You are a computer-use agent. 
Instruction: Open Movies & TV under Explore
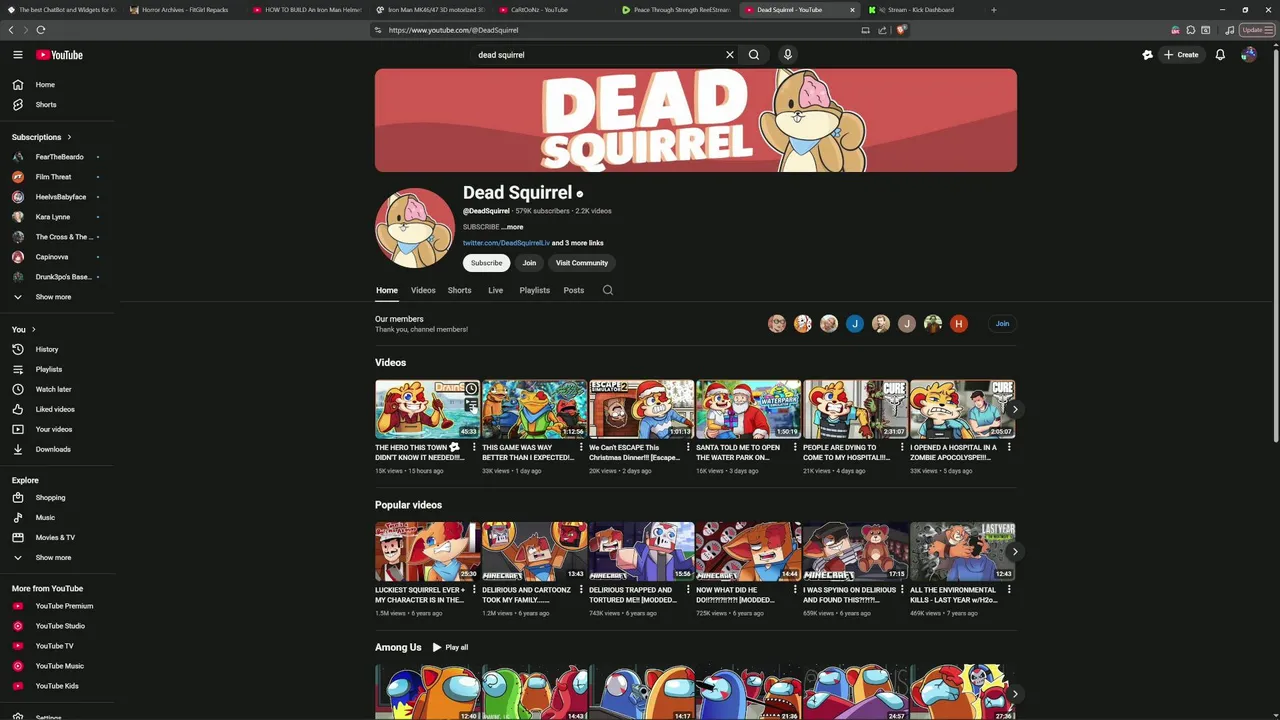(57, 537)
